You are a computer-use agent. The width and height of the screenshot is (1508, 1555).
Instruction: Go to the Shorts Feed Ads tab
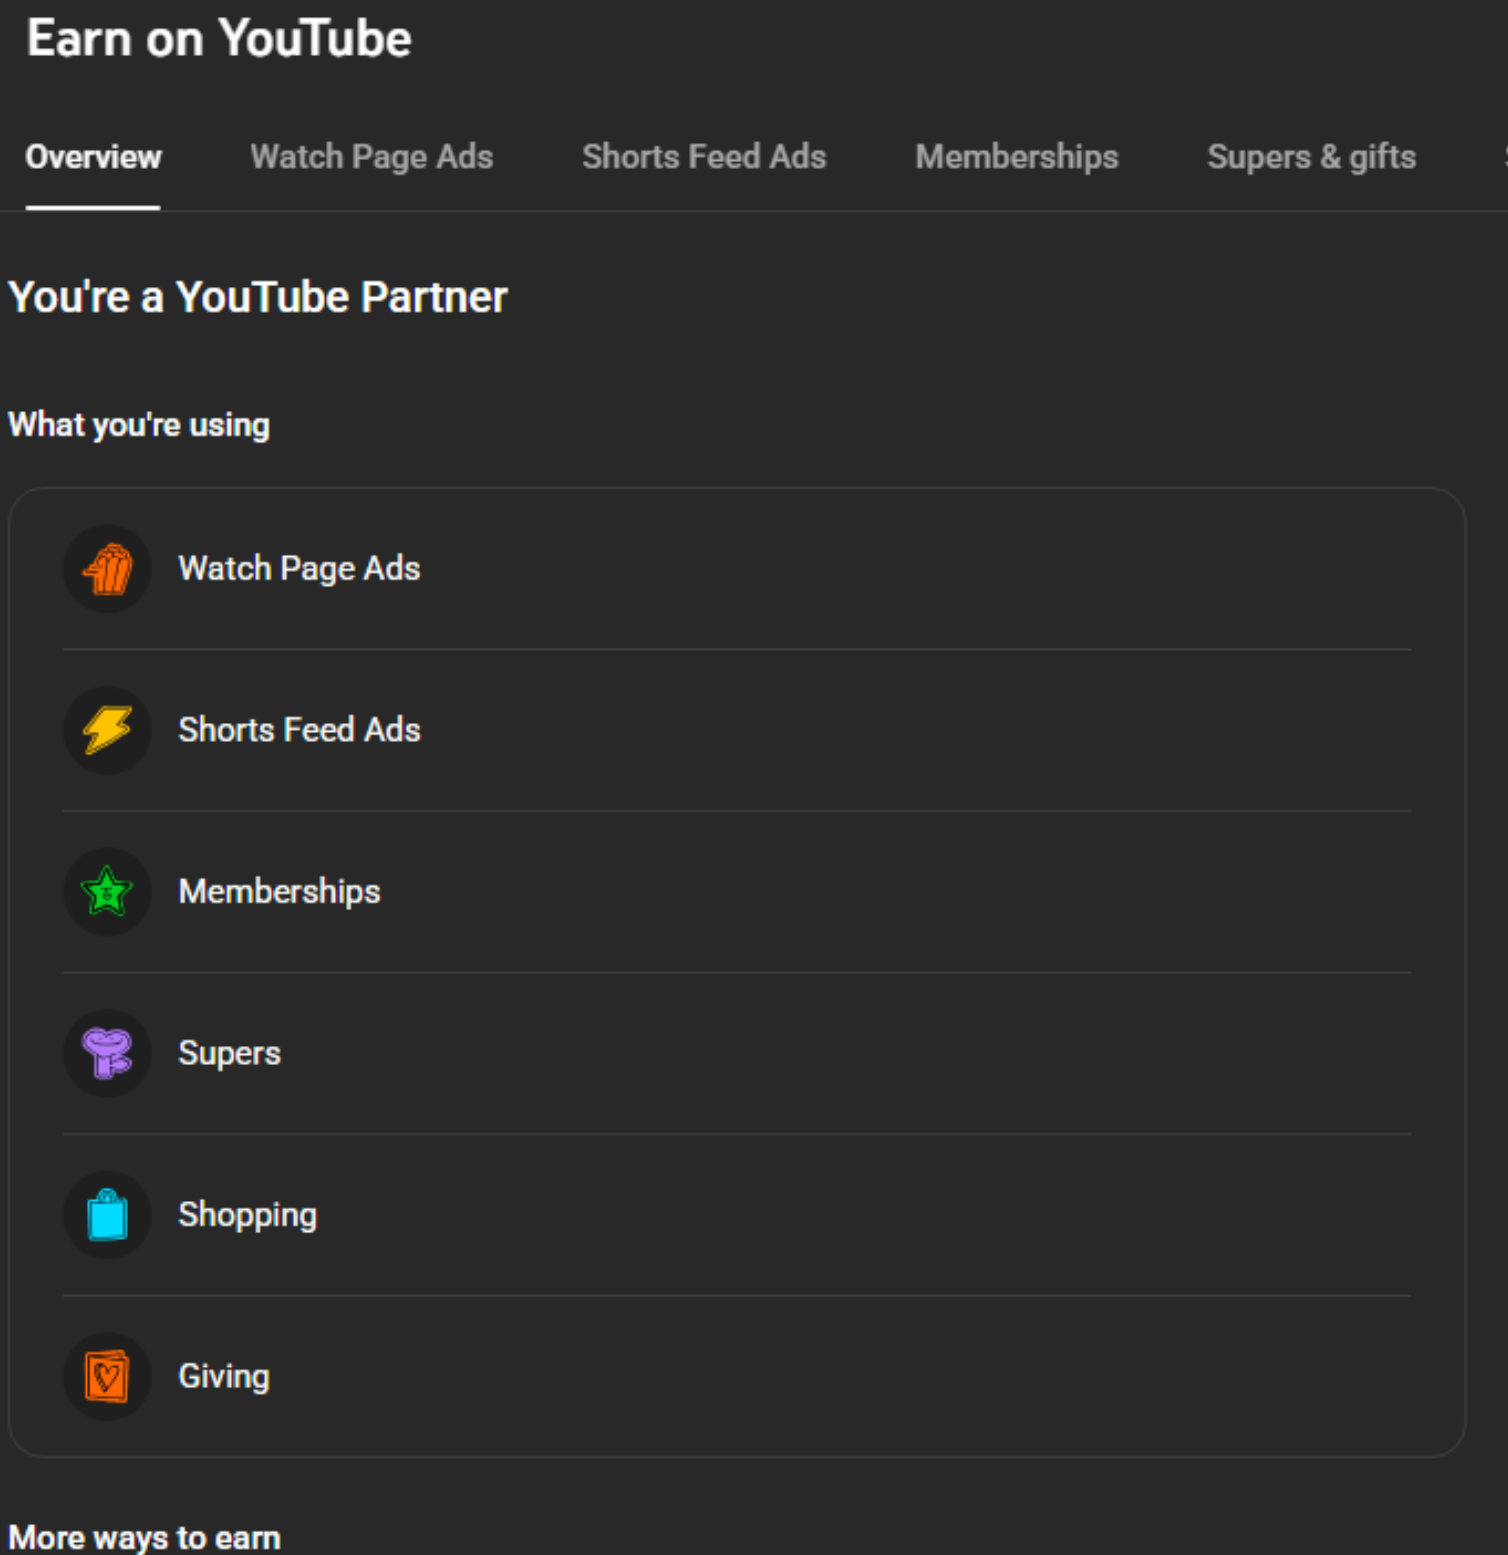click(704, 157)
